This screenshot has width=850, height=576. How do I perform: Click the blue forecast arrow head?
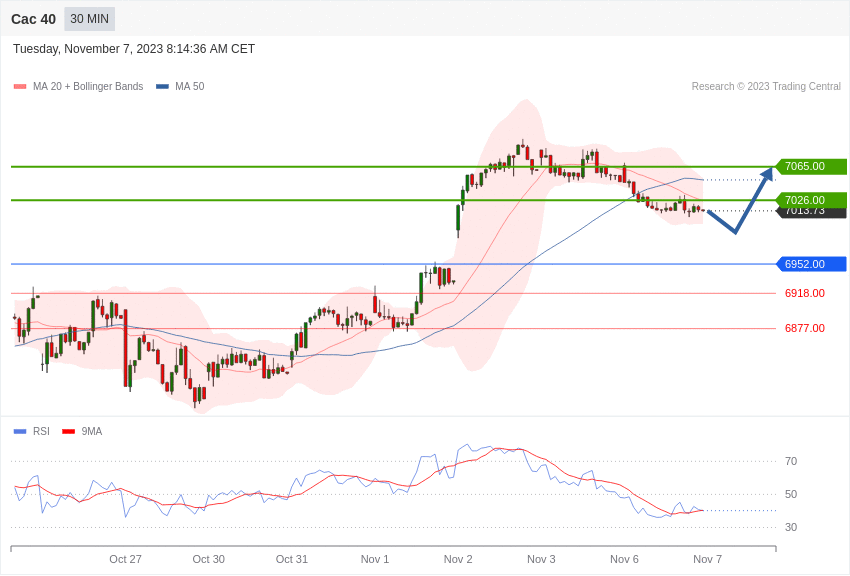(767, 174)
